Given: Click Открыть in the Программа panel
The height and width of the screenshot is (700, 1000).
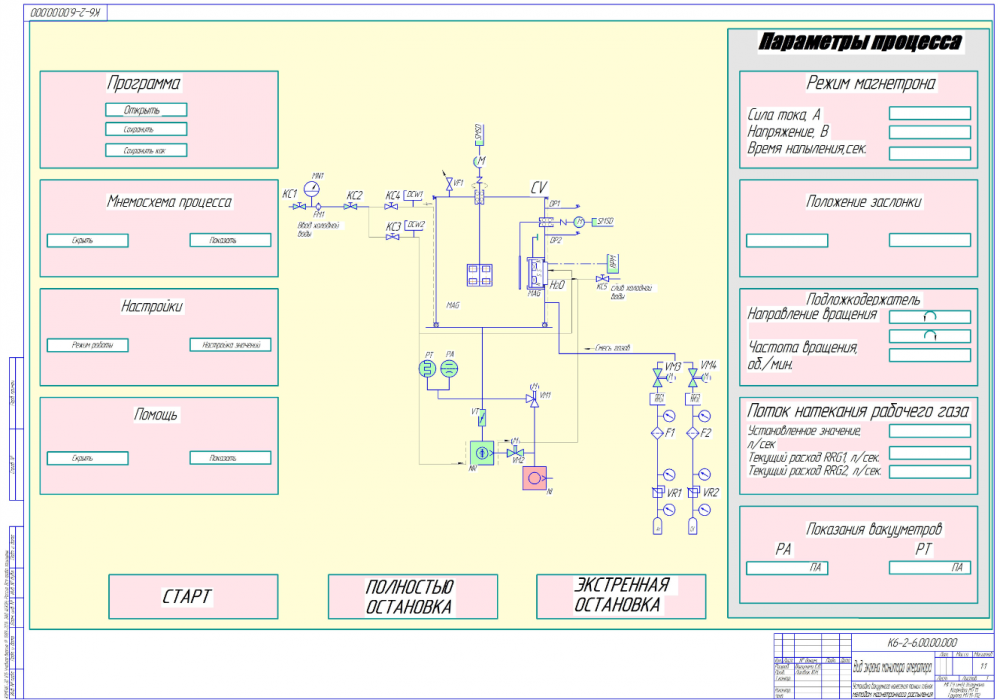Looking at the screenshot, I should click(146, 110).
